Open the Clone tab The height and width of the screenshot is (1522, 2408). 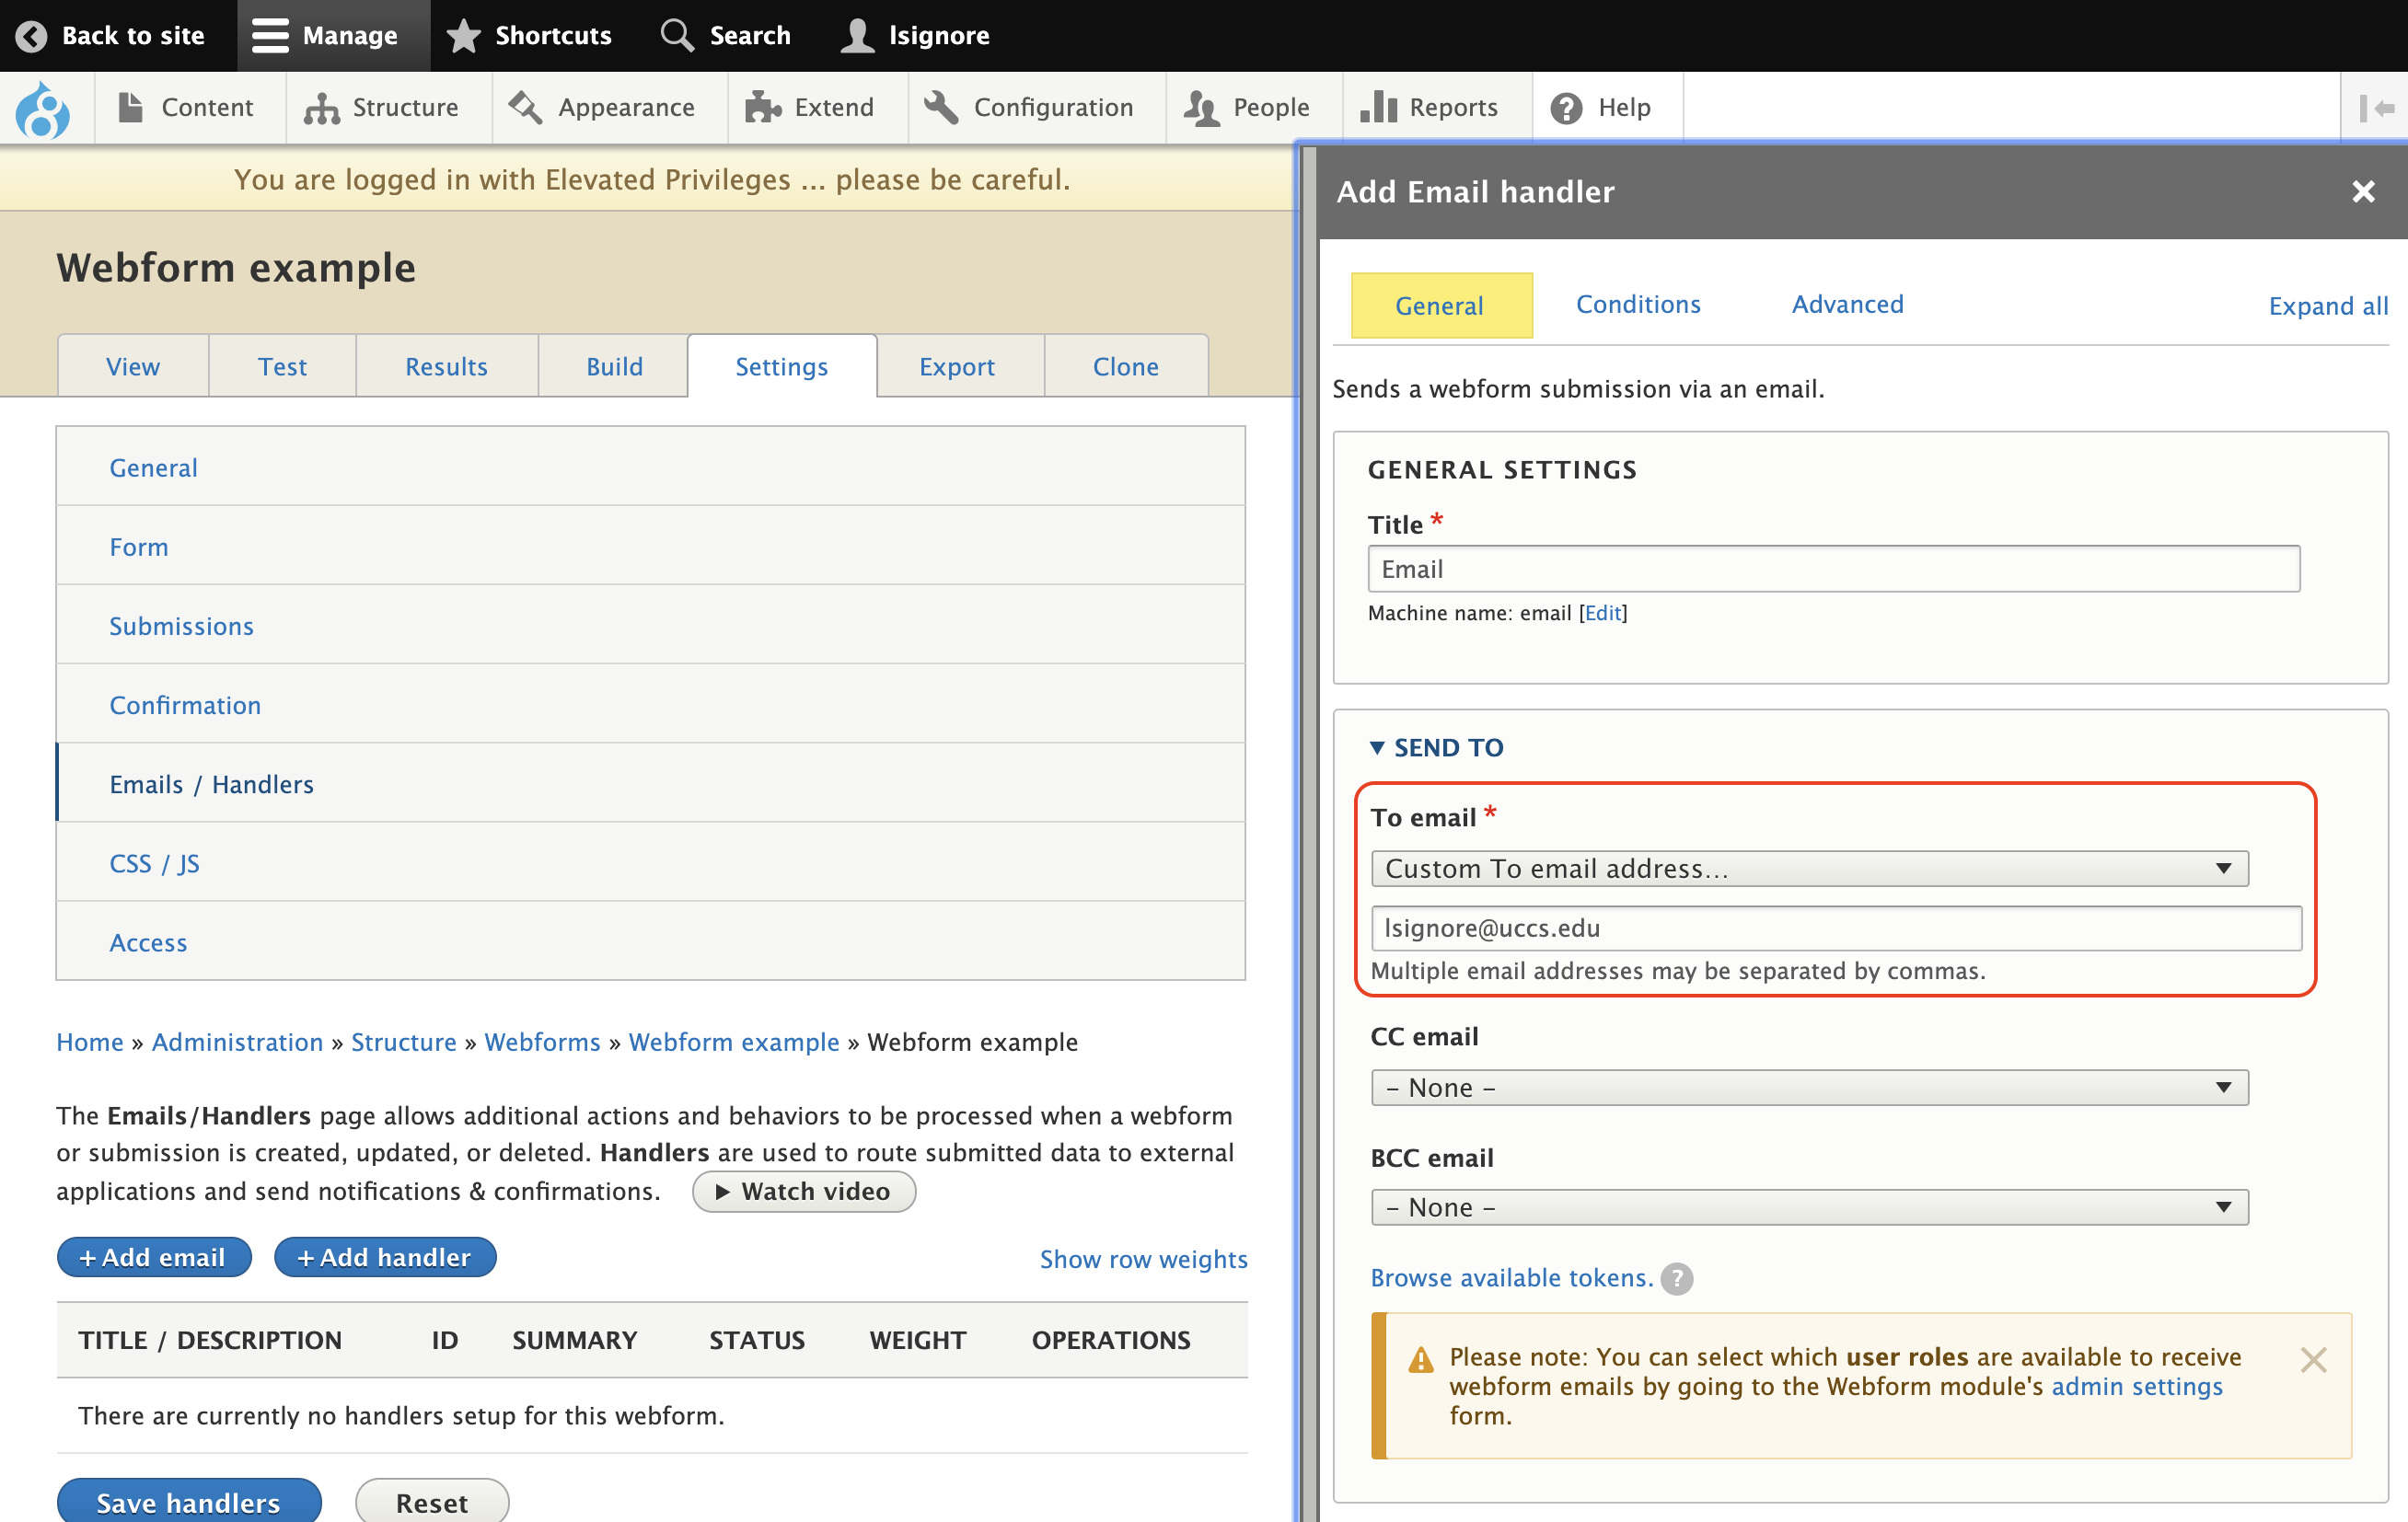[x=1126, y=366]
